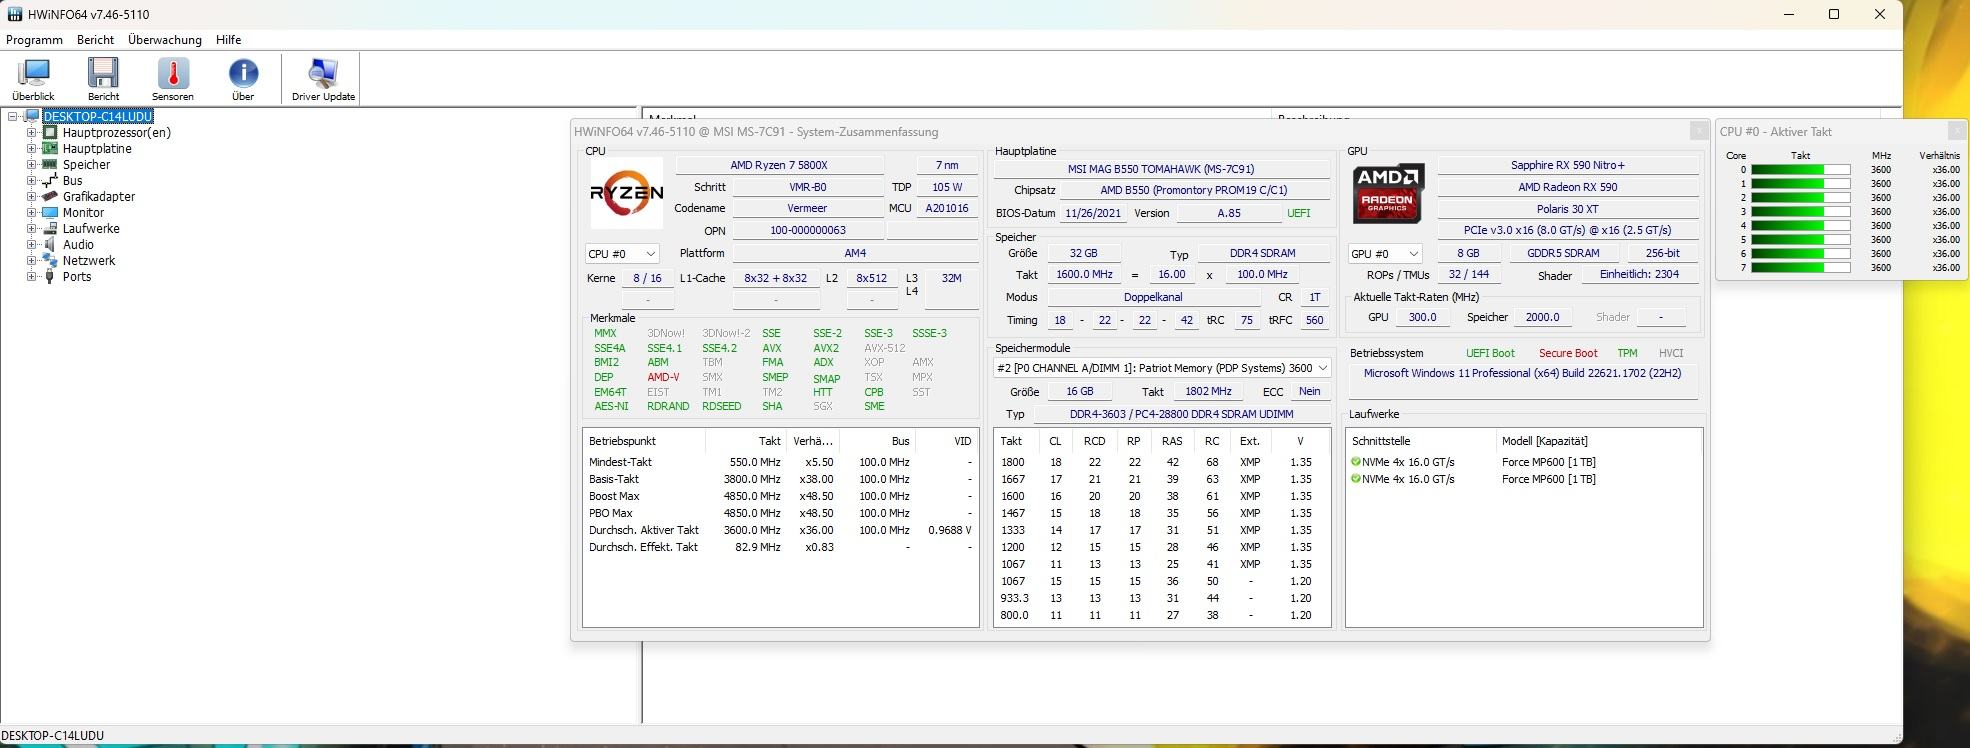
Task: Expand the Laufwerke tree node
Action: coord(31,228)
